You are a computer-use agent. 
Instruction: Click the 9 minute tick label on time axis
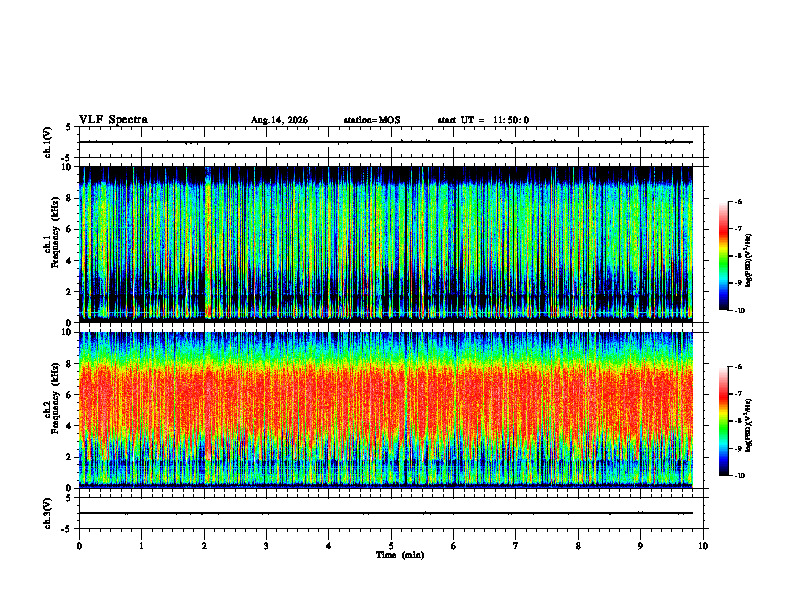pos(640,546)
